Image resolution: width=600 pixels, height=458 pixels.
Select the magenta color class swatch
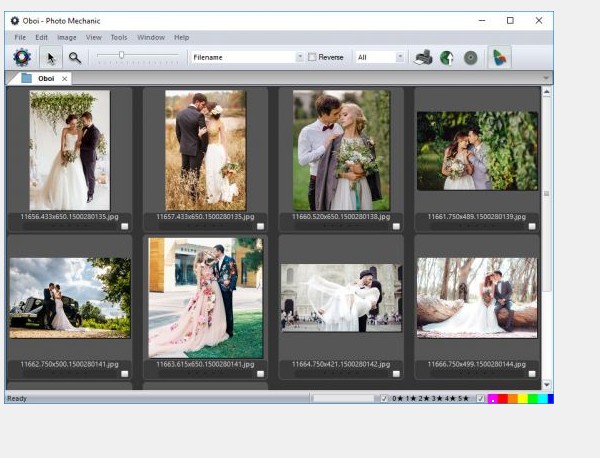pyautogui.click(x=492, y=399)
